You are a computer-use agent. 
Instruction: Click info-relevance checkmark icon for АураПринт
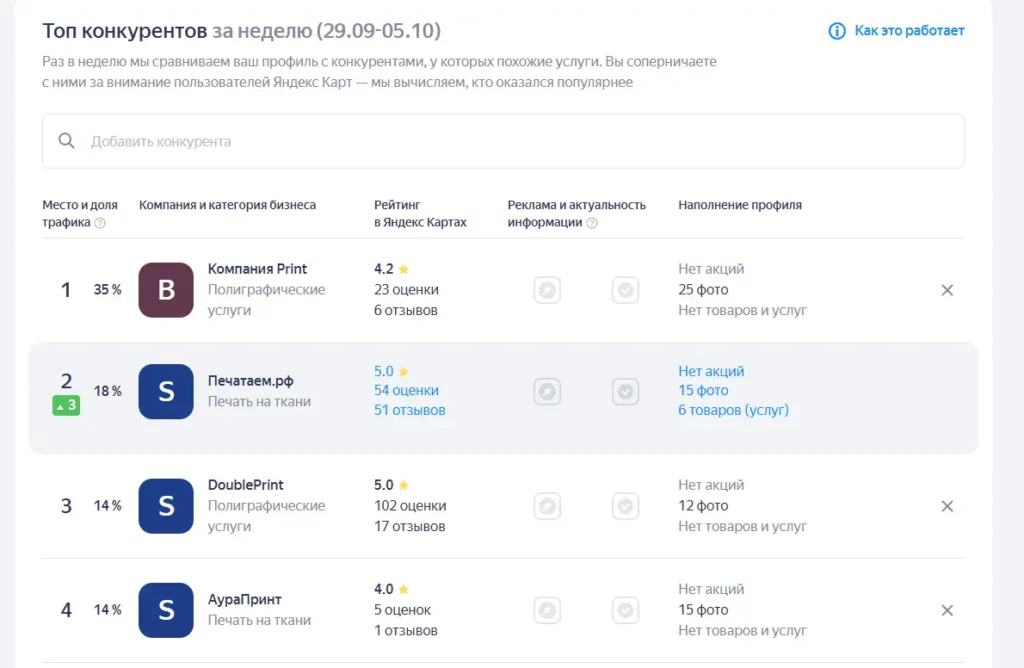(x=625, y=610)
